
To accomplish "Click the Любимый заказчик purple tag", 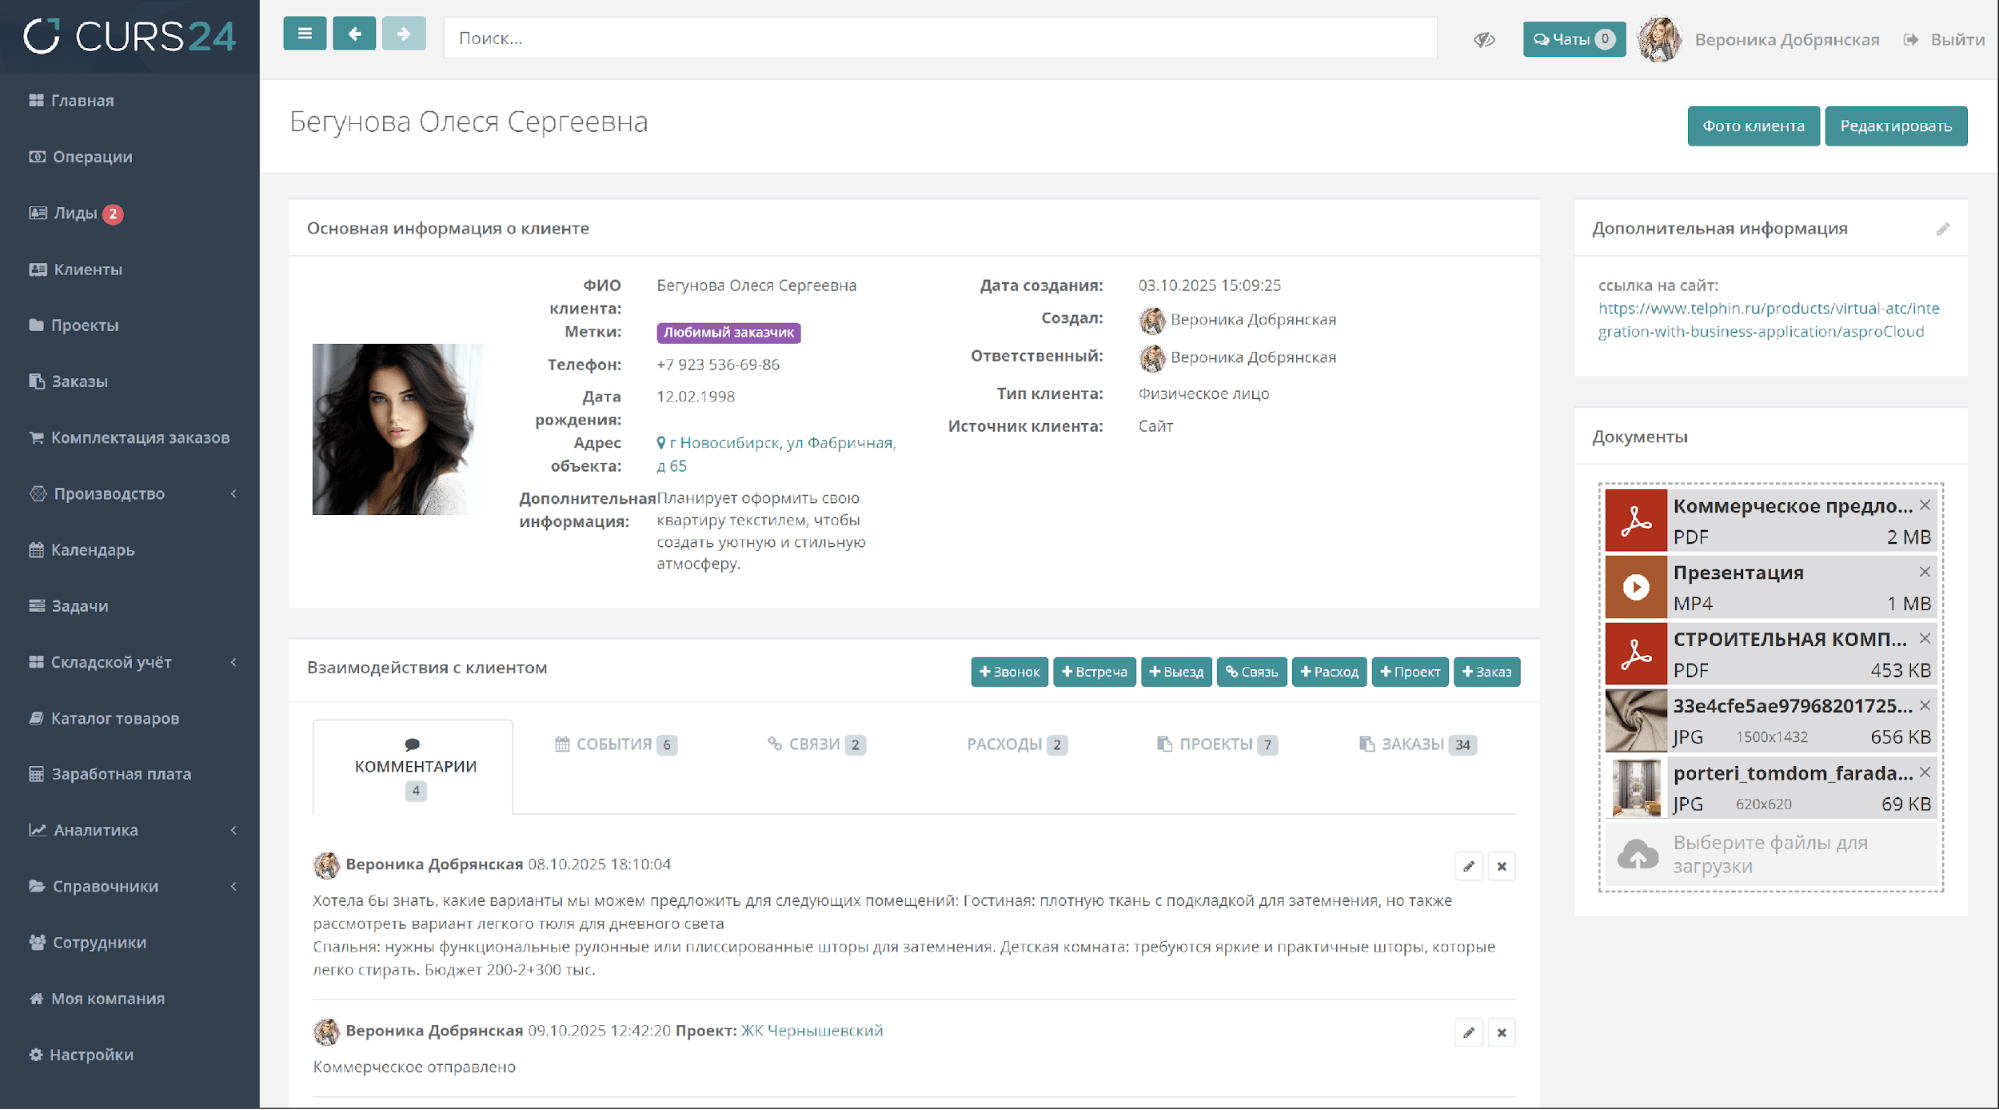I will (728, 332).
